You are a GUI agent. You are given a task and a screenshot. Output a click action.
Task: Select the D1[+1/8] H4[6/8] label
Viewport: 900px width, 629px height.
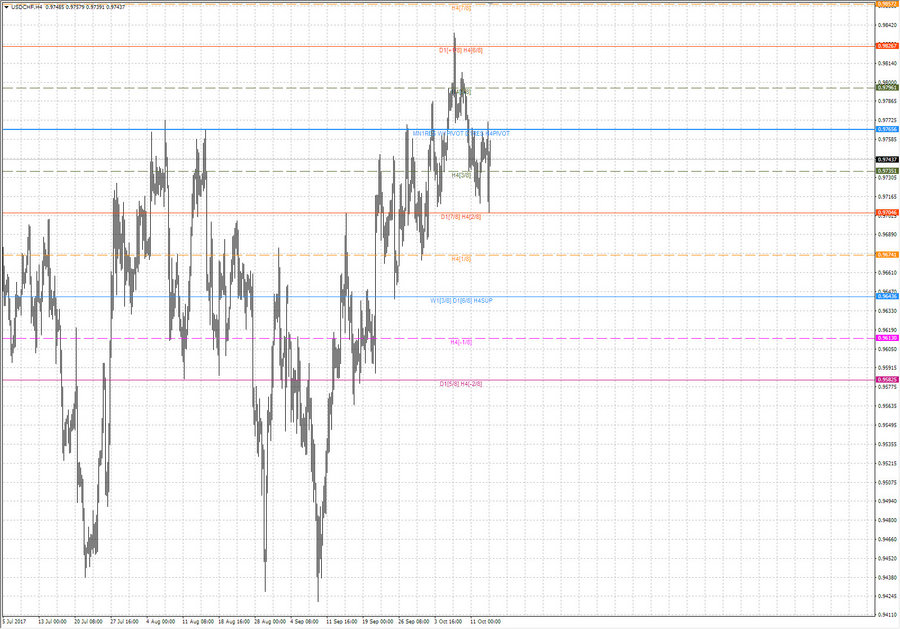(461, 51)
